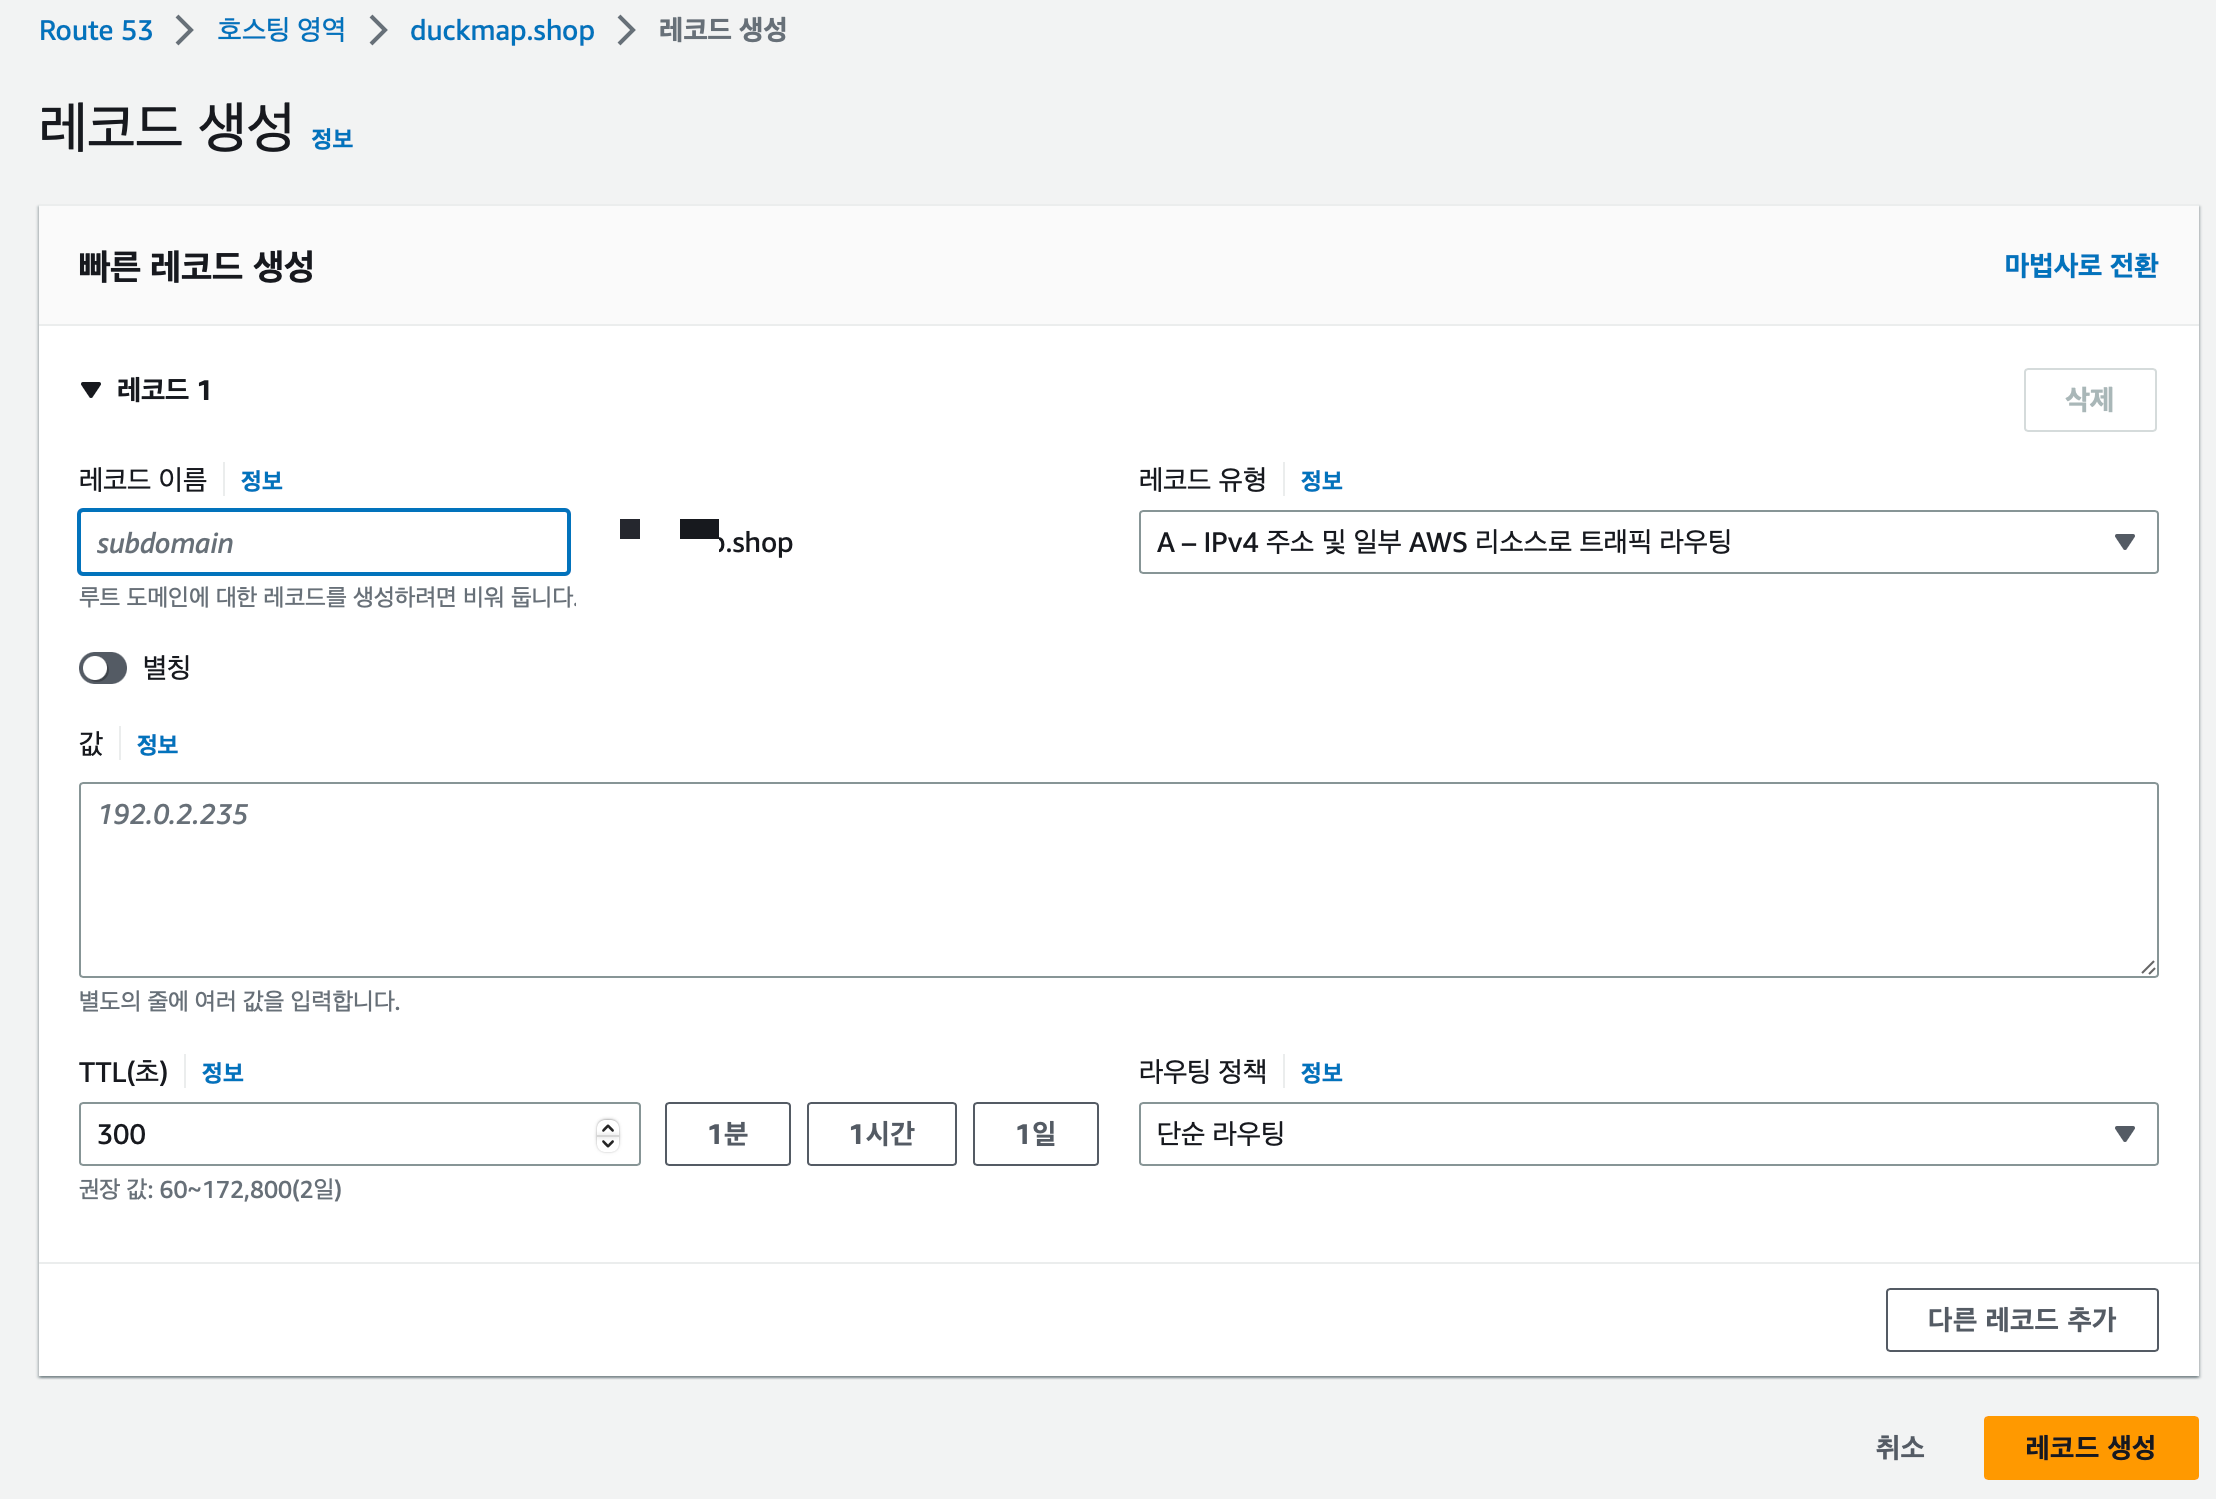Viewport: 2216px width, 1499px height.
Task: Open 호스팅 영역 breadcrumb link
Action: 281,30
